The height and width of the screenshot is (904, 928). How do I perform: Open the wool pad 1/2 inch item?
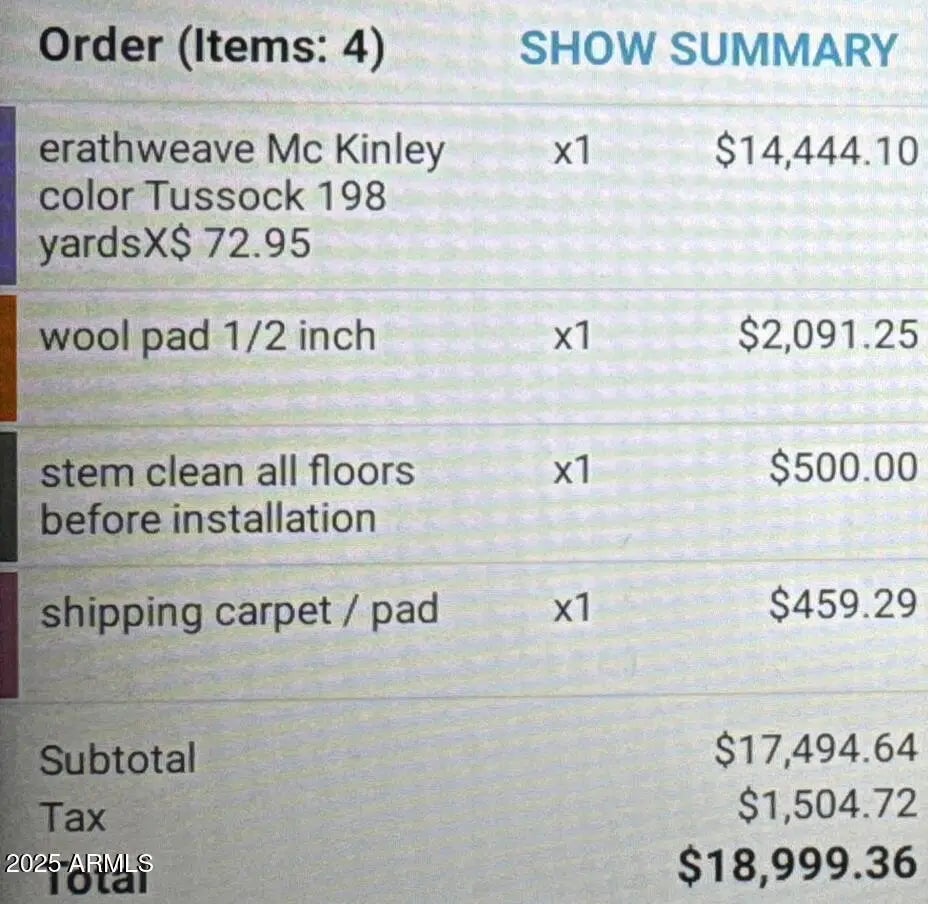pyautogui.click(x=207, y=336)
